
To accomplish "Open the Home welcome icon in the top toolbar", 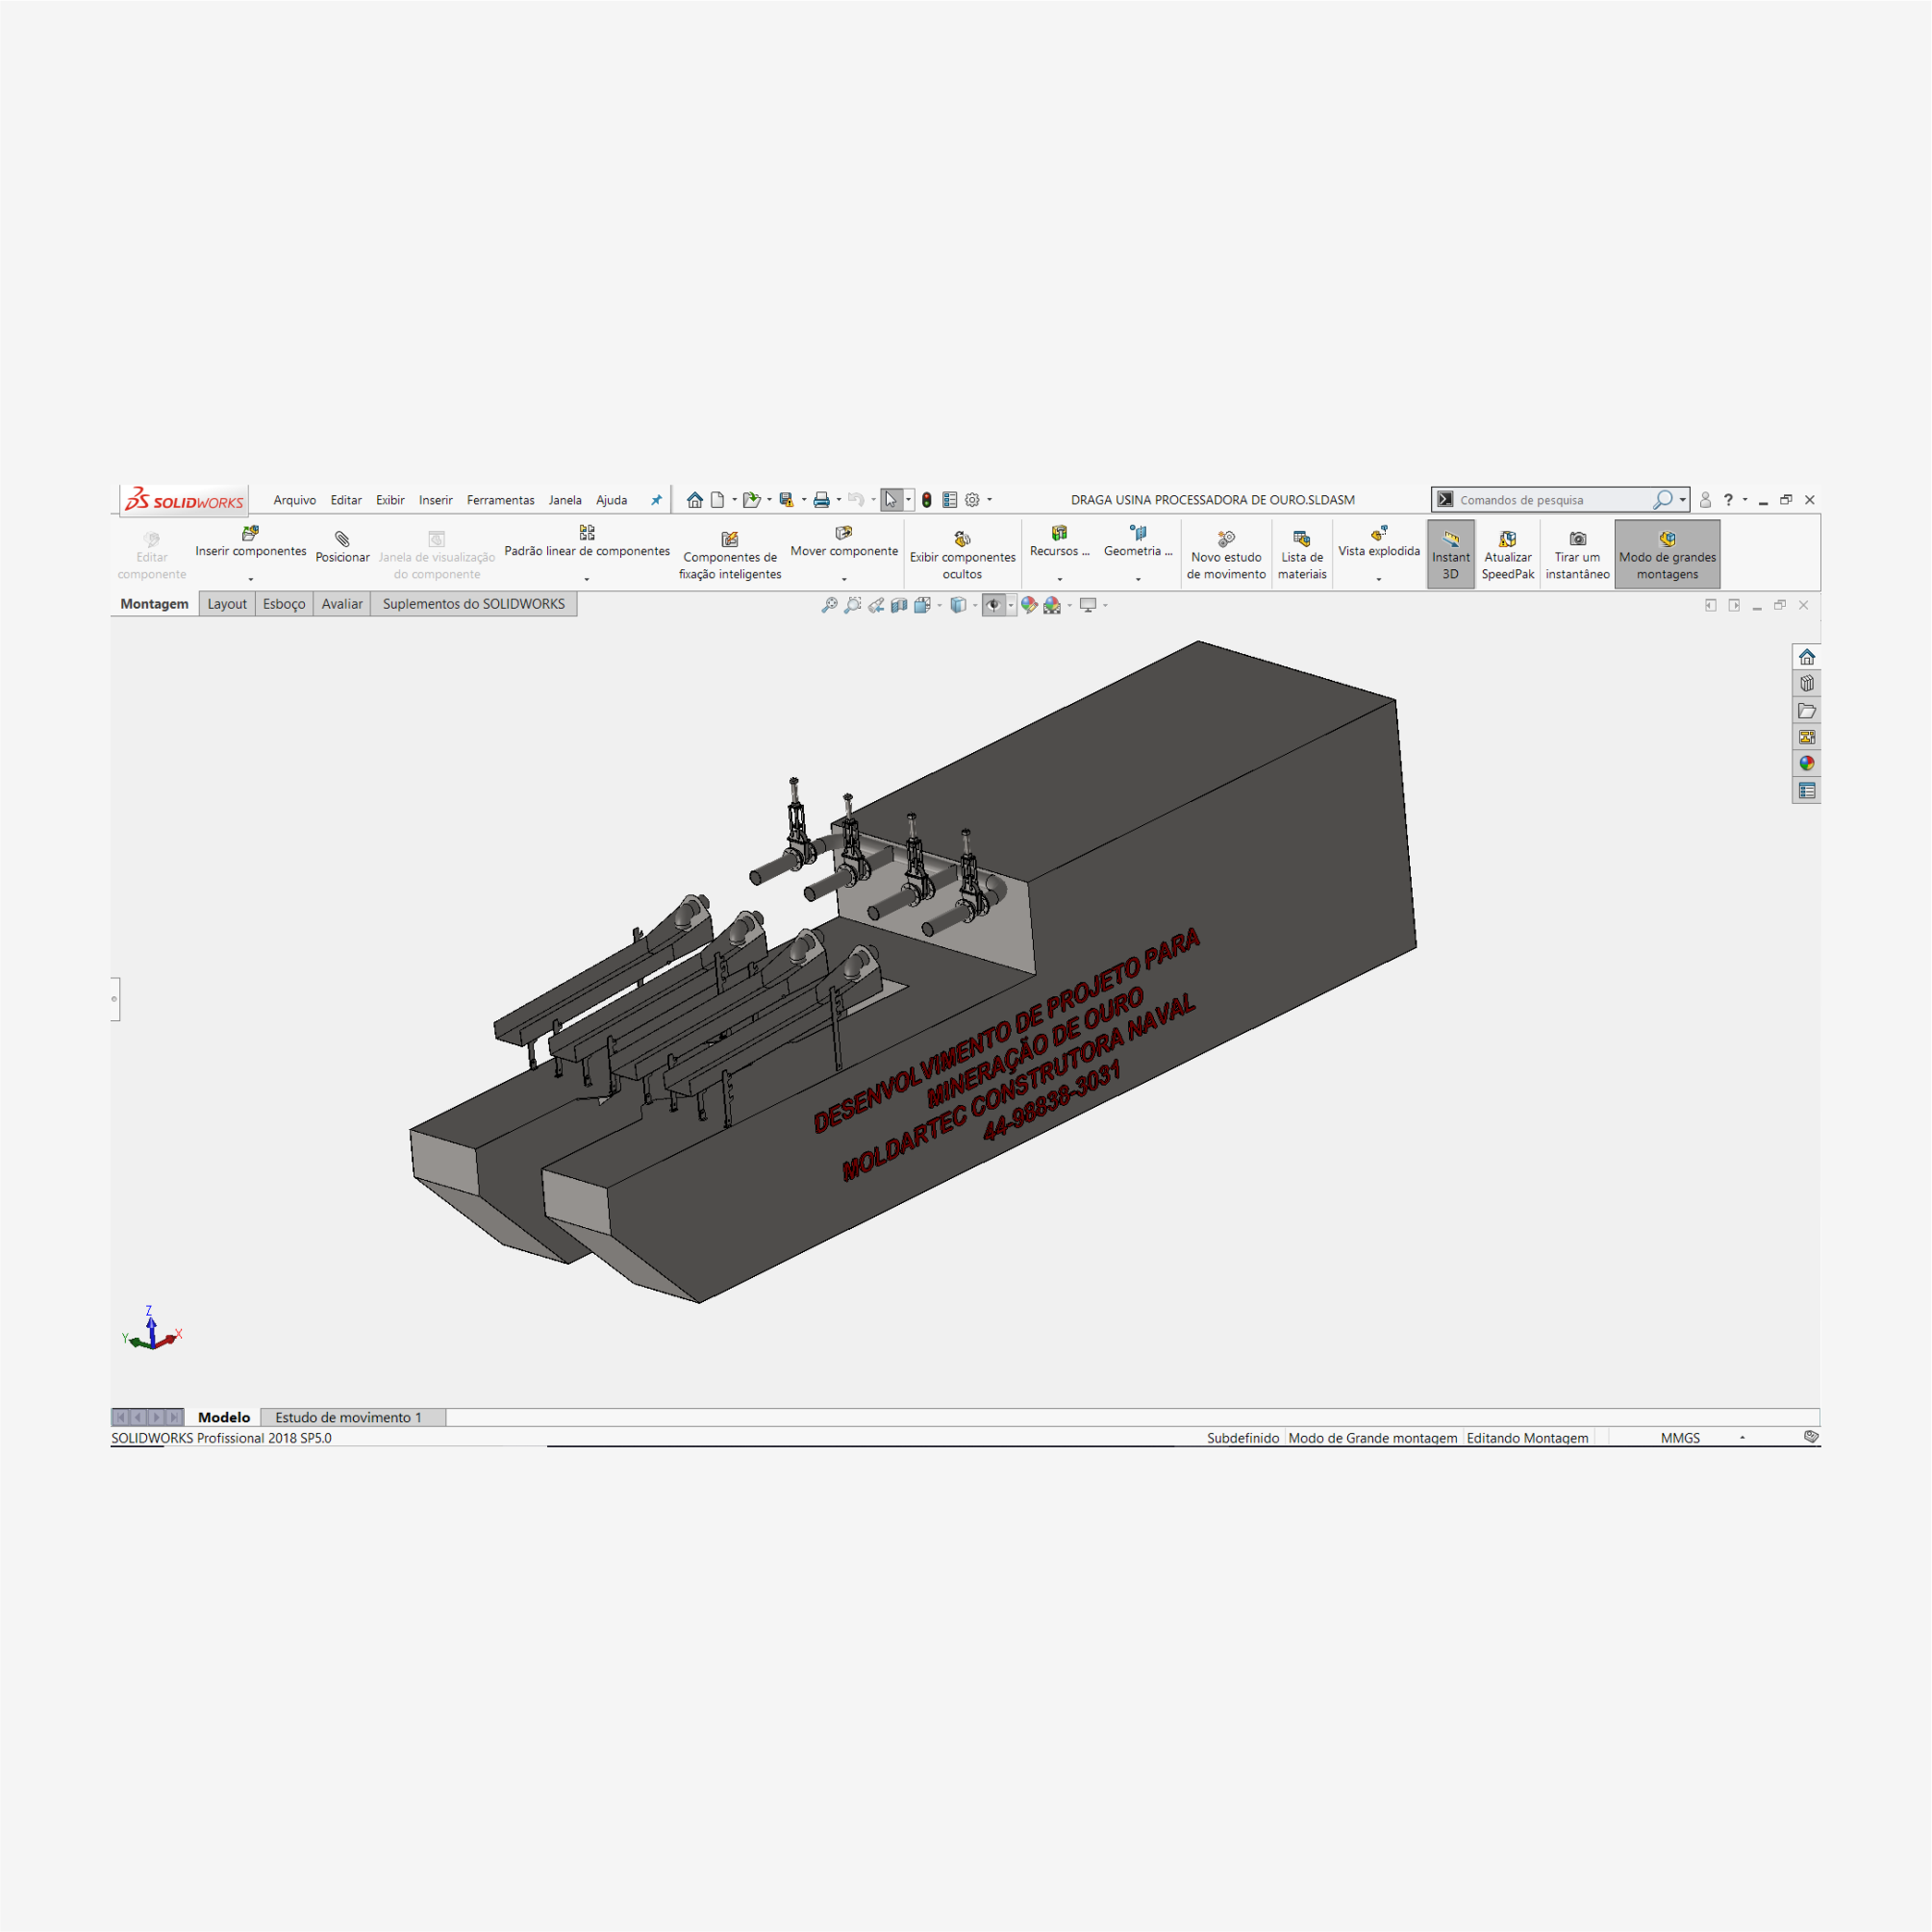I will [695, 500].
